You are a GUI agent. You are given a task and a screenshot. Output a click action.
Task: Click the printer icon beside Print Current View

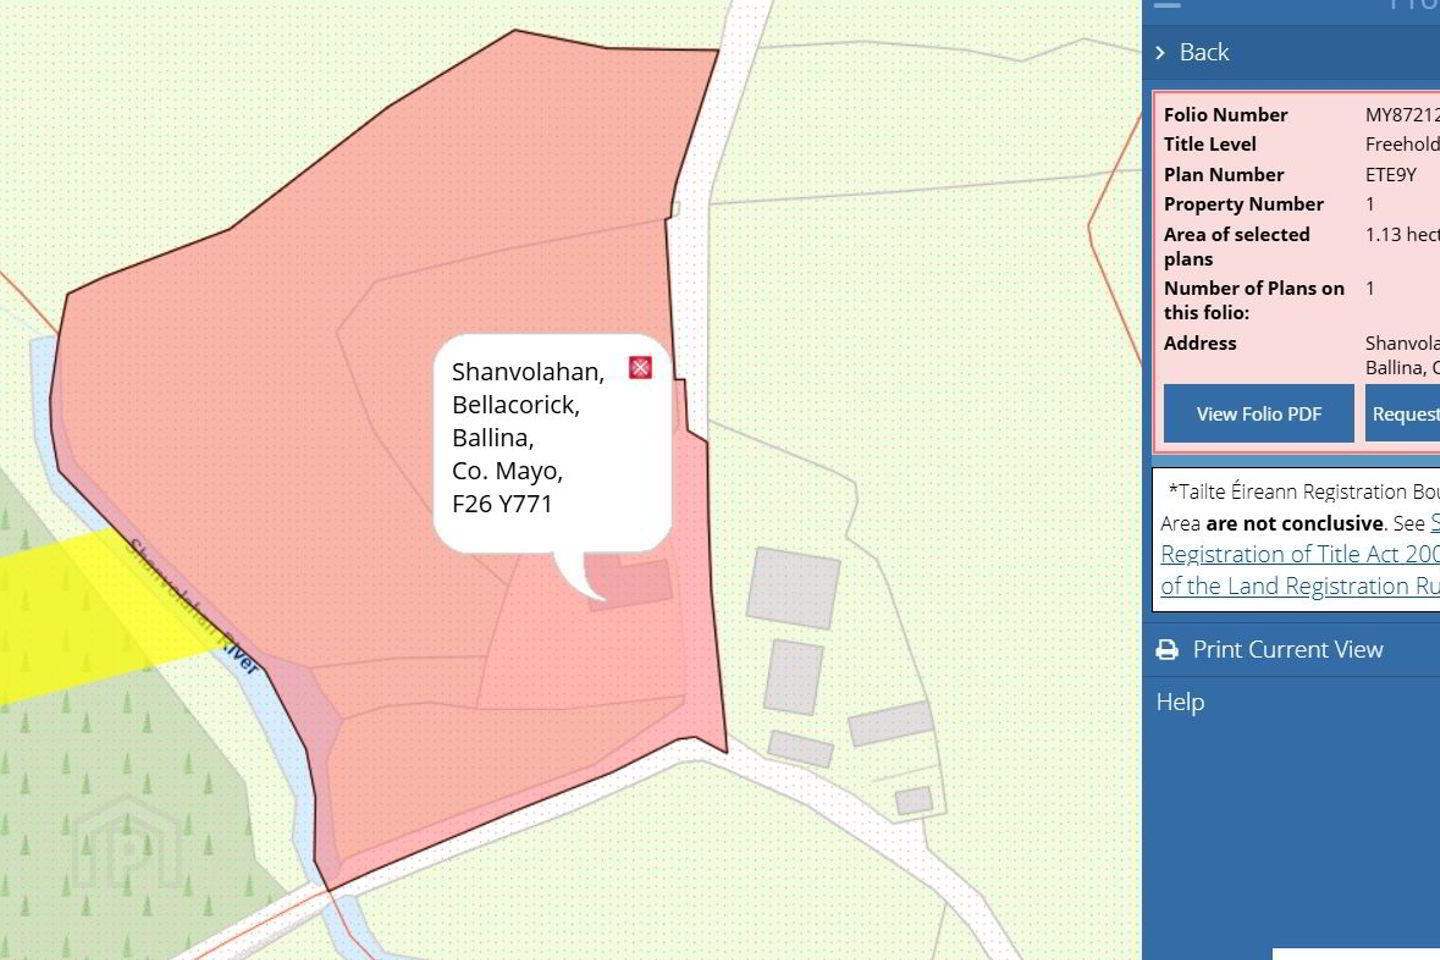coord(1167,650)
